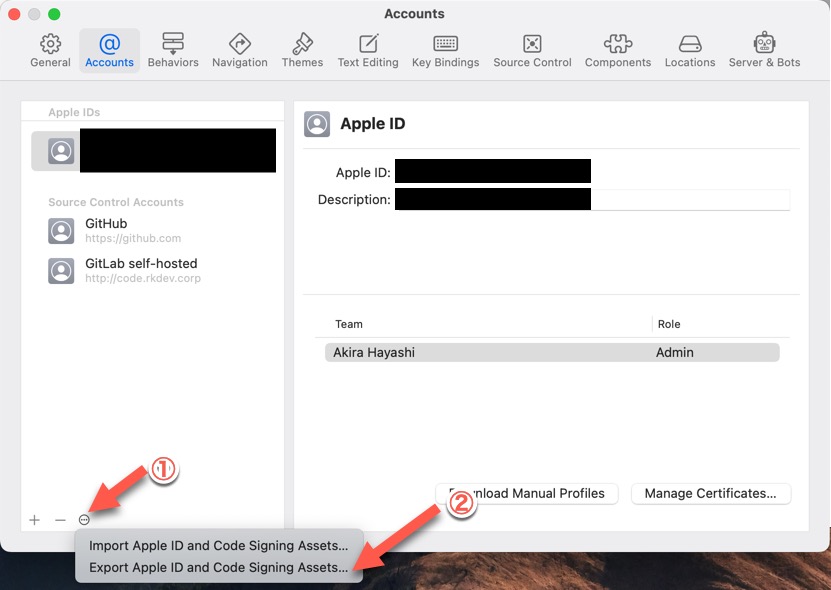
Task: Switch to Navigation preferences
Action: 240,51
